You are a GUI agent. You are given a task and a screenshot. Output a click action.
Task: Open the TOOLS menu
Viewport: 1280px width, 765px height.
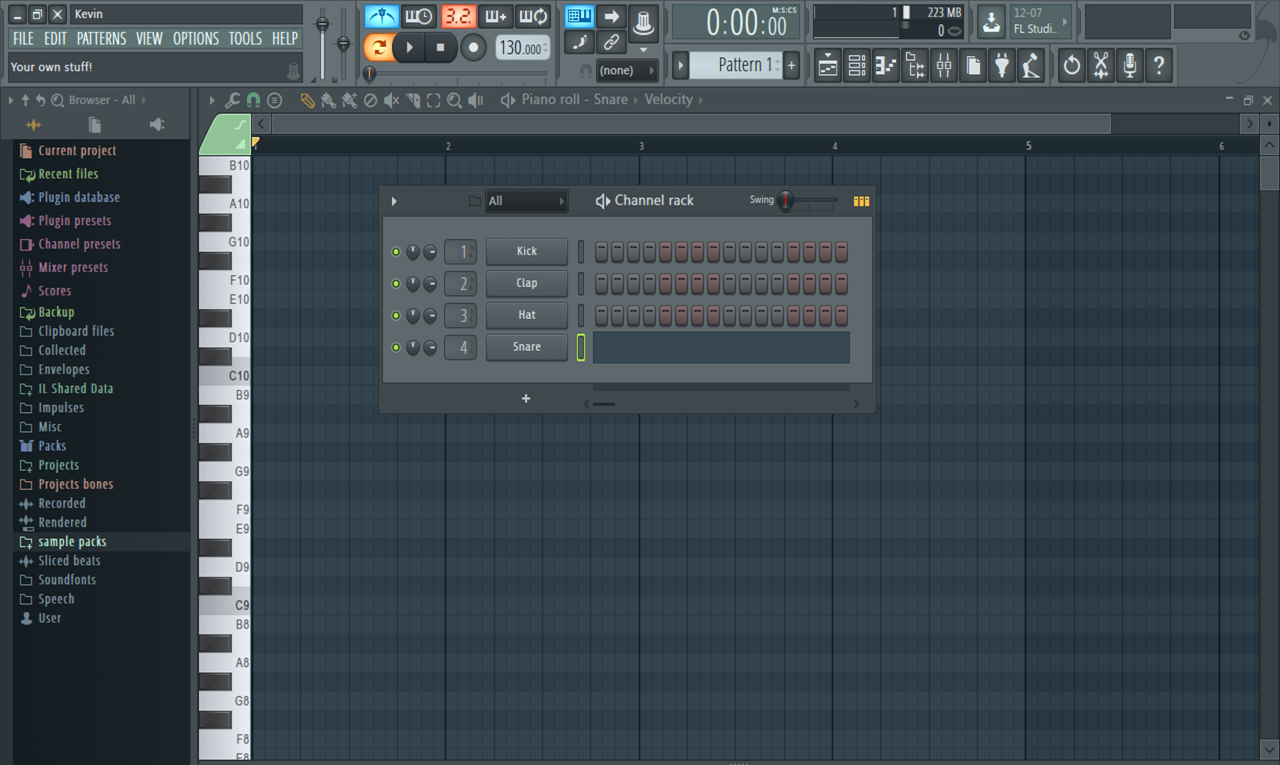pos(245,39)
